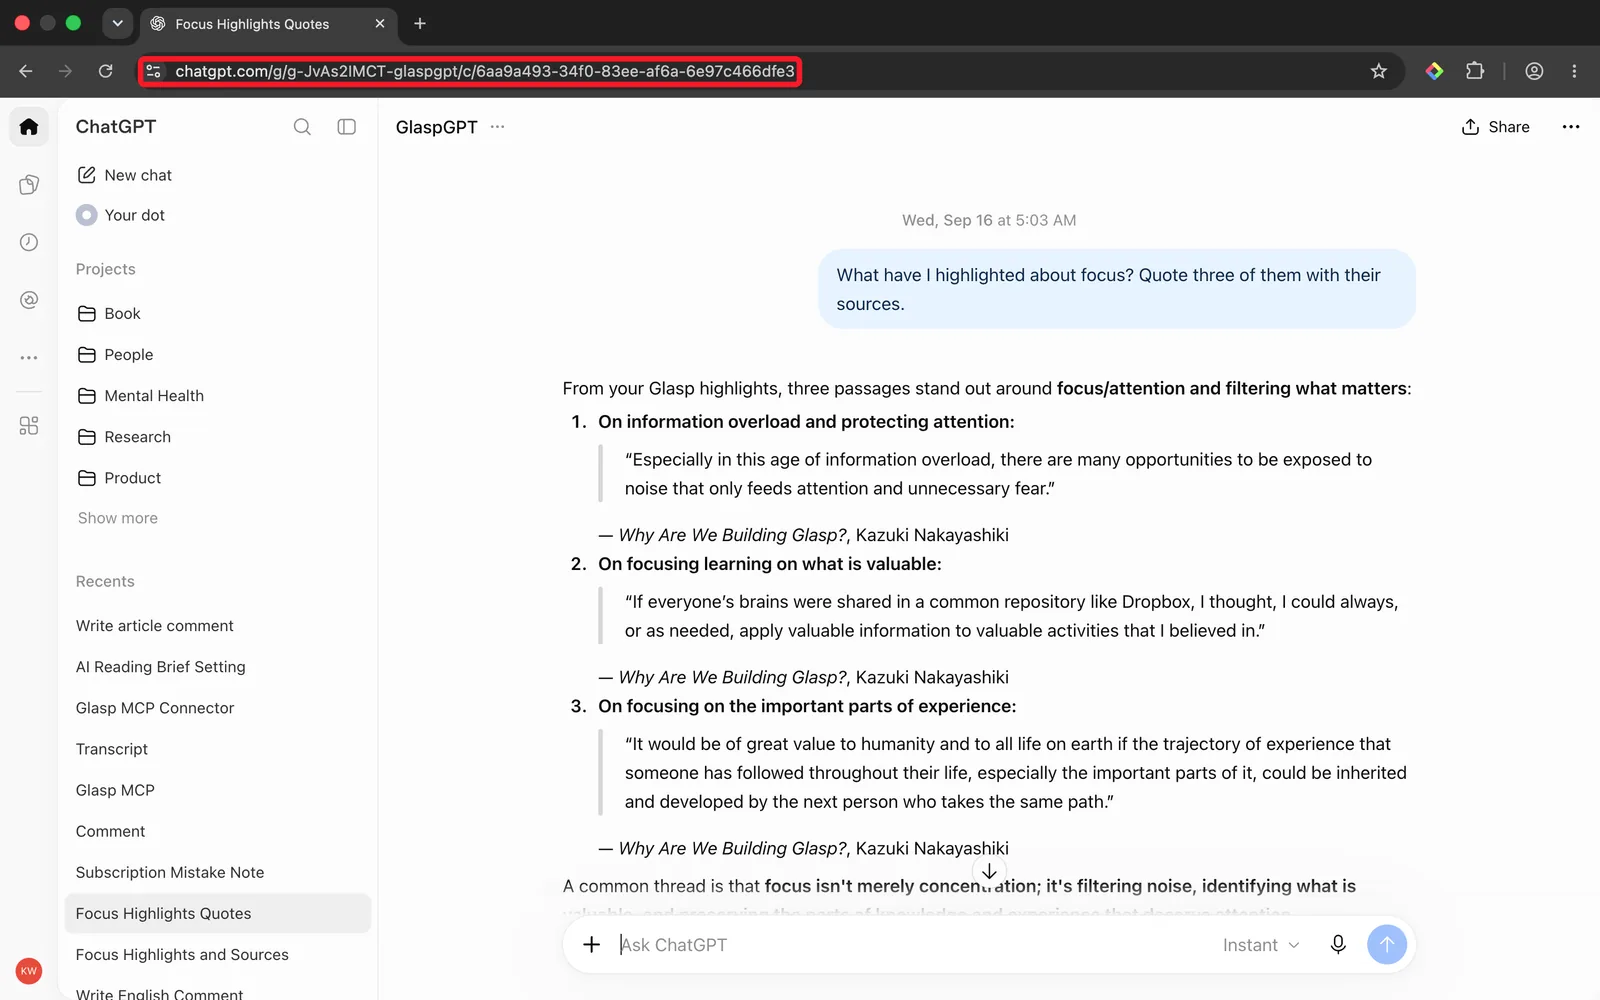This screenshot has width=1600, height=1000.
Task: Open the People project folder
Action: [116, 355]
